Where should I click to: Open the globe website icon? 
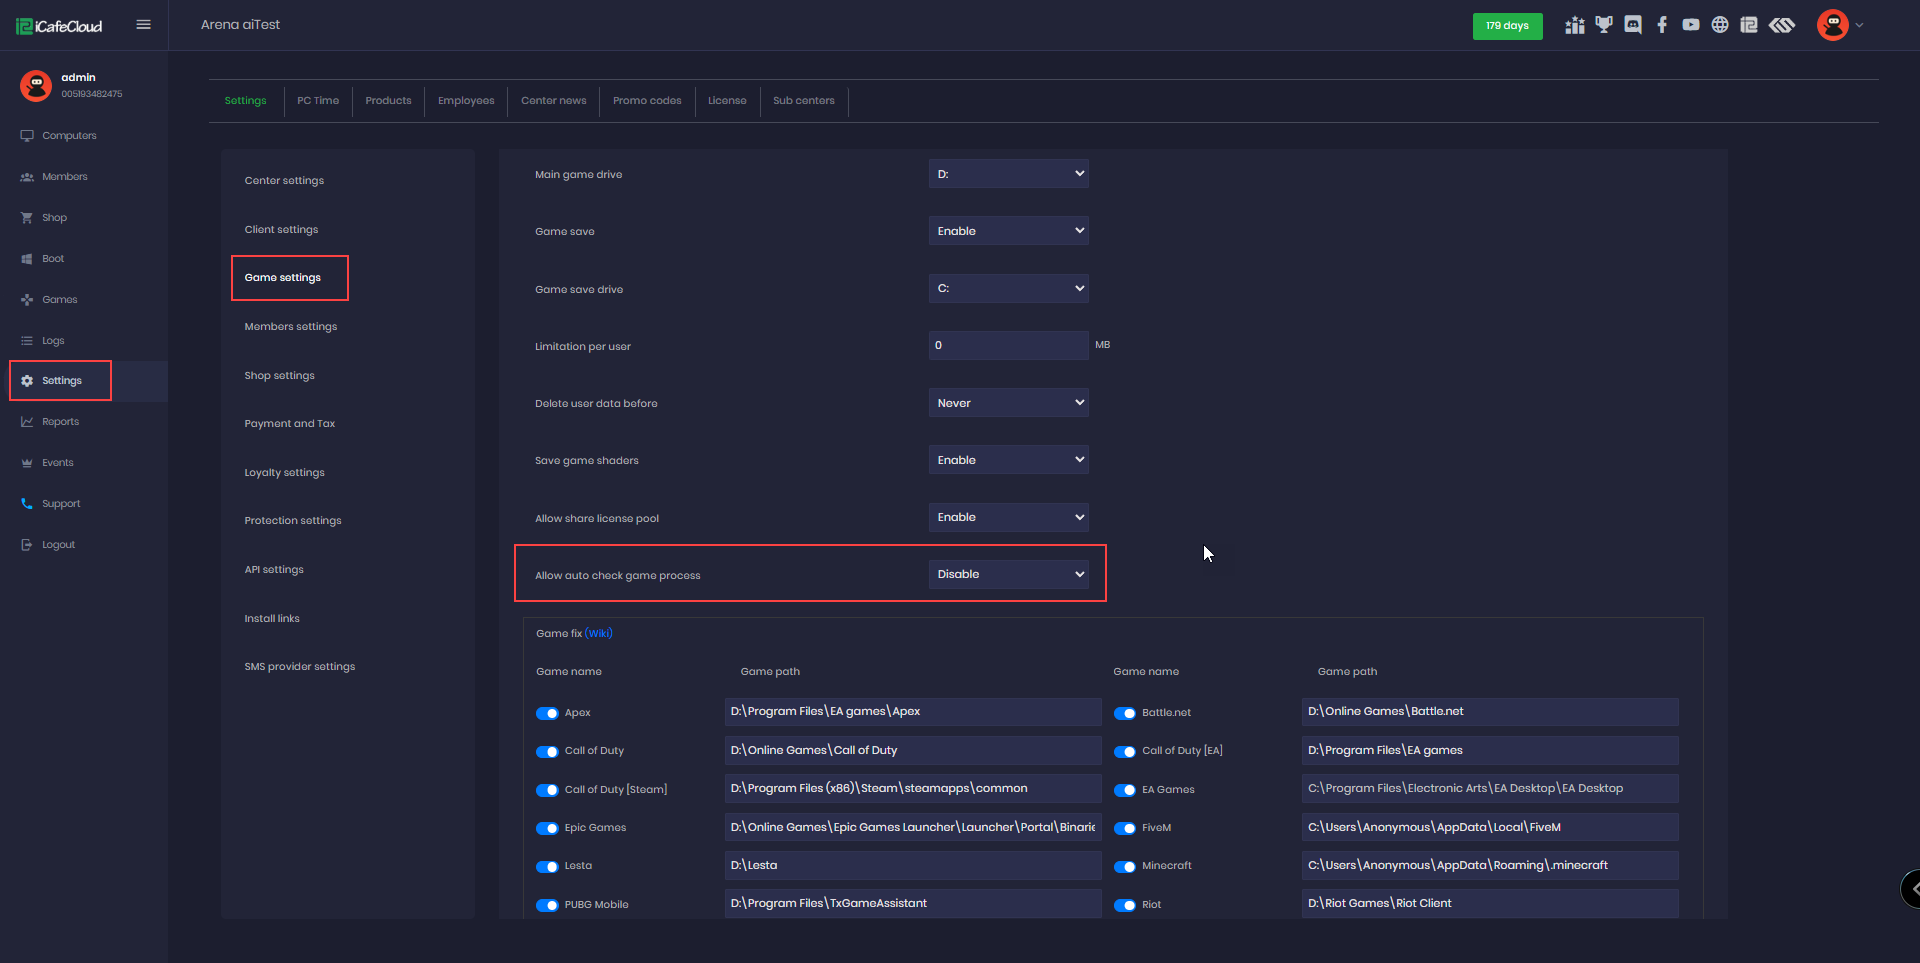pos(1720,25)
